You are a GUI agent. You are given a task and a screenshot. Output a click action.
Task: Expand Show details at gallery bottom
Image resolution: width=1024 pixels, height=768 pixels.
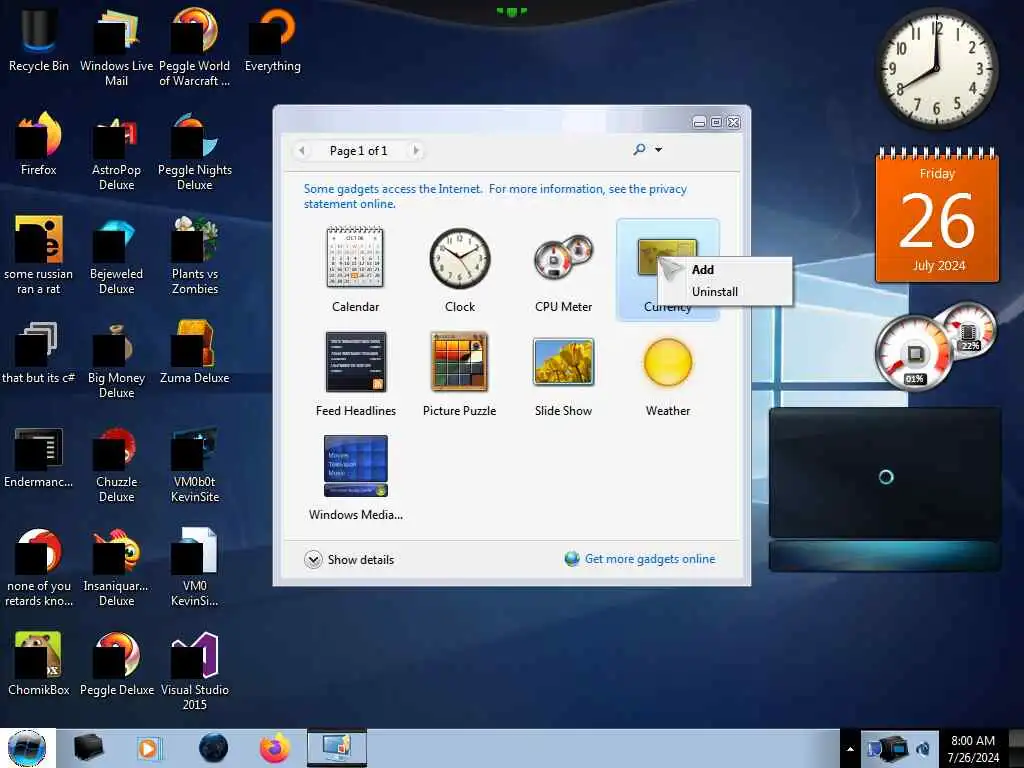(349, 560)
